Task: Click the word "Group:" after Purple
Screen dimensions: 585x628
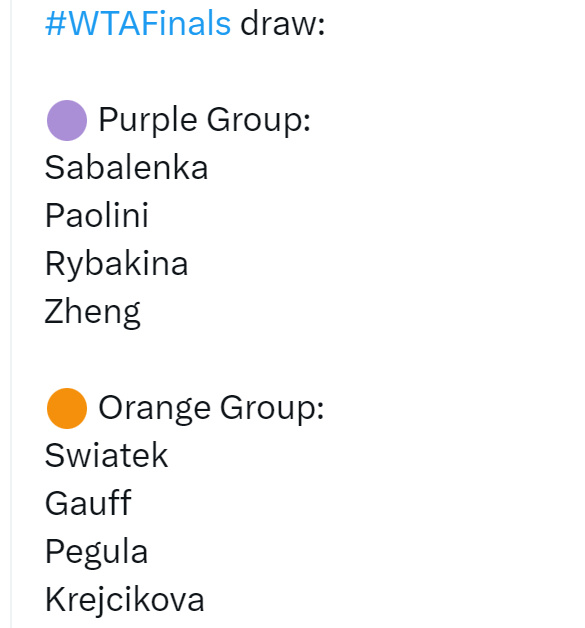Action: [x=259, y=120]
